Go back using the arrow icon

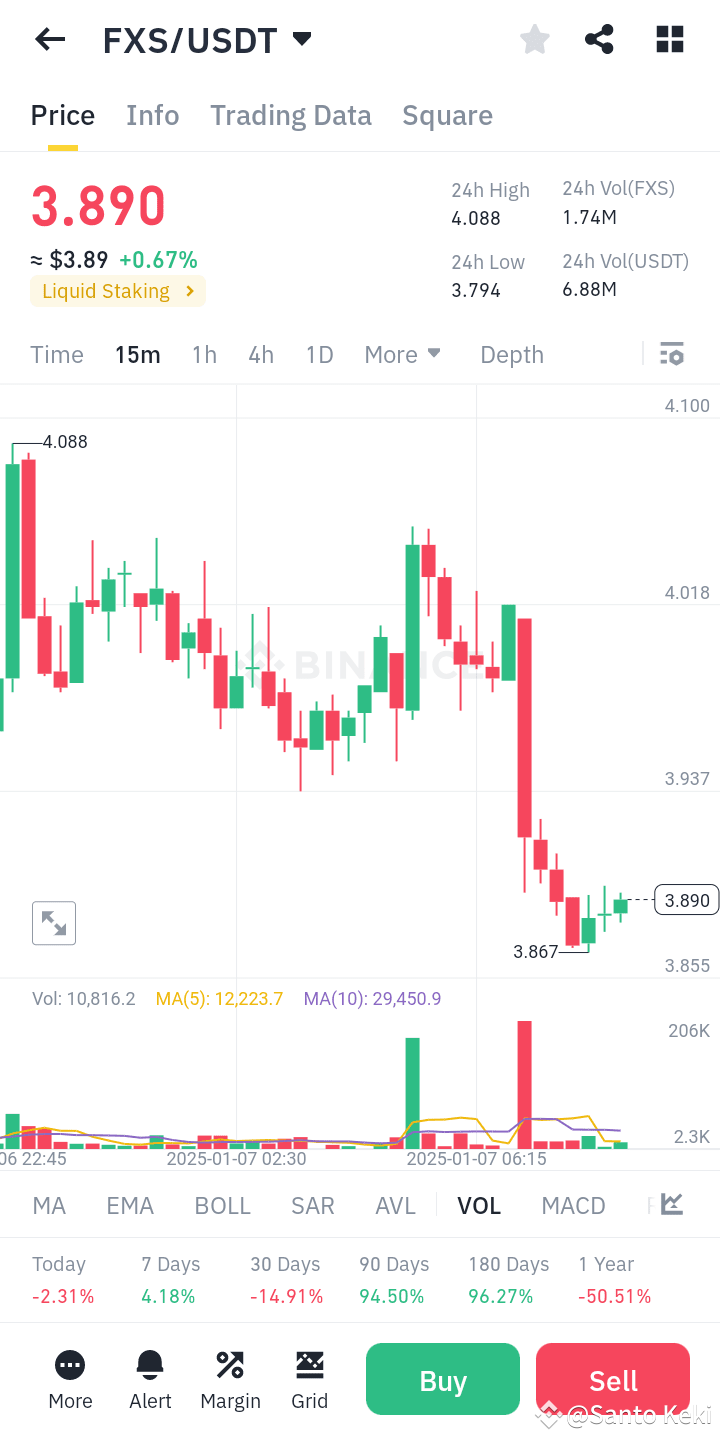49,39
